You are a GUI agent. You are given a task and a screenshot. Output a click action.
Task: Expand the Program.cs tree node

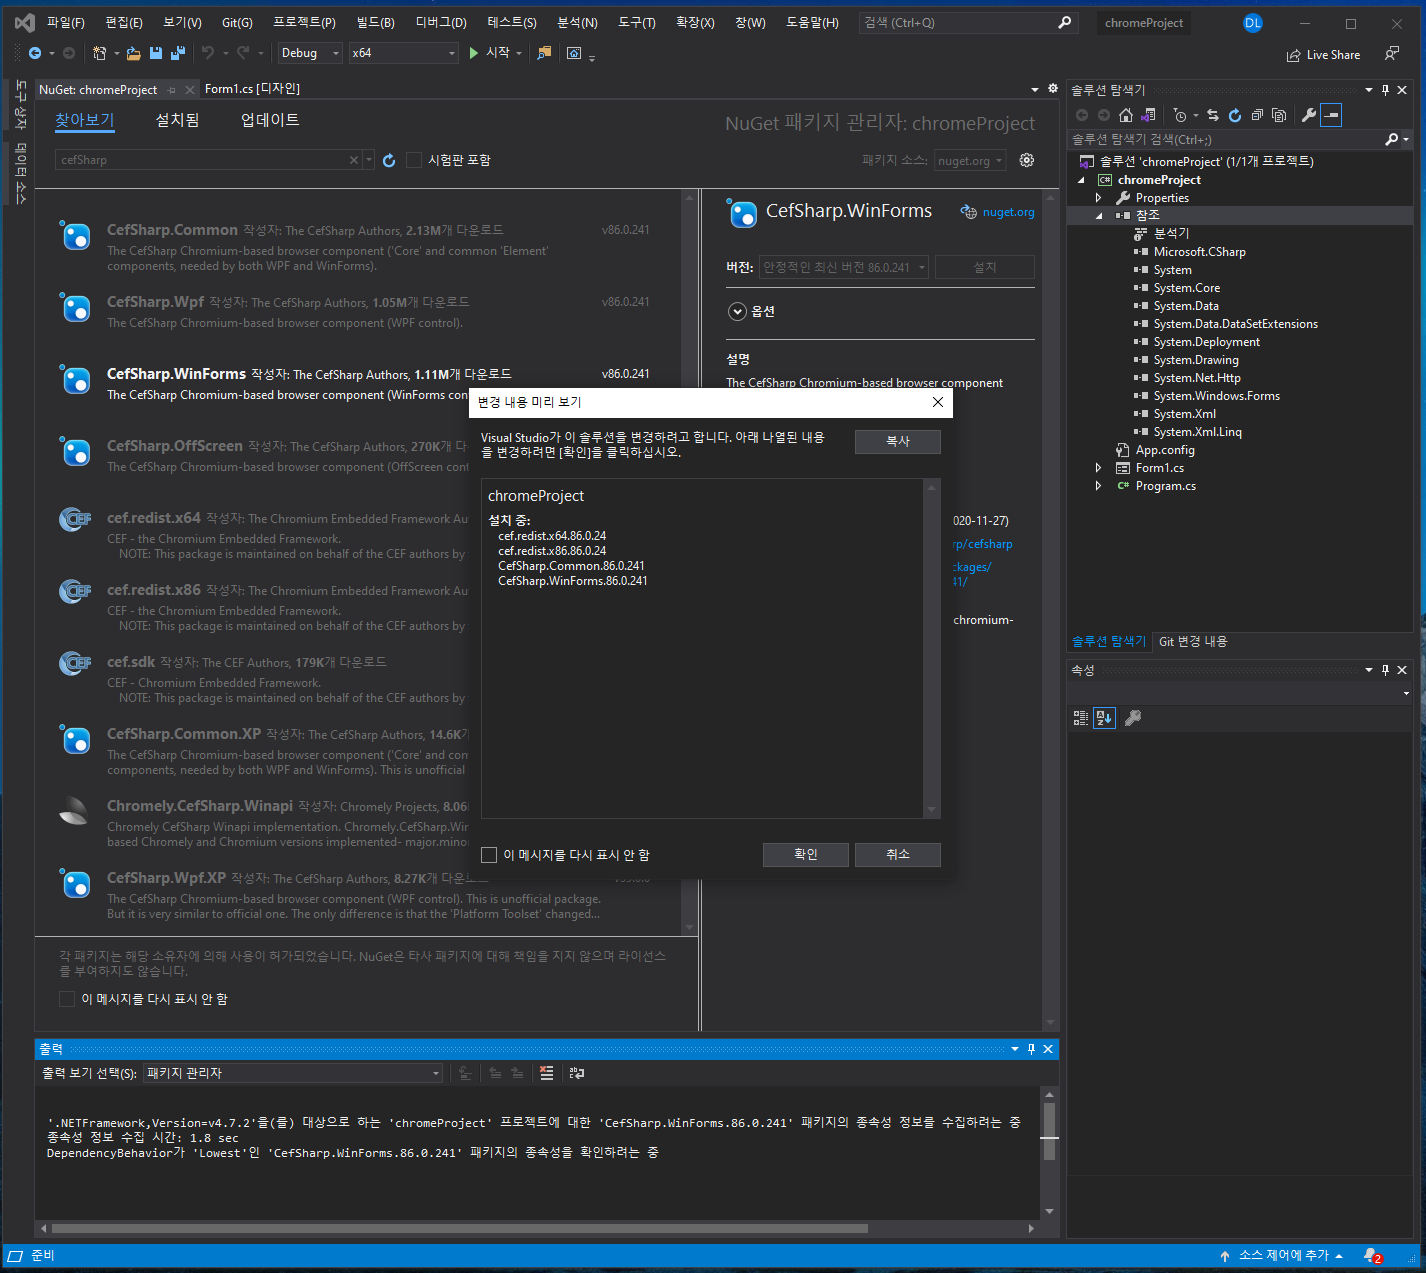pos(1098,486)
